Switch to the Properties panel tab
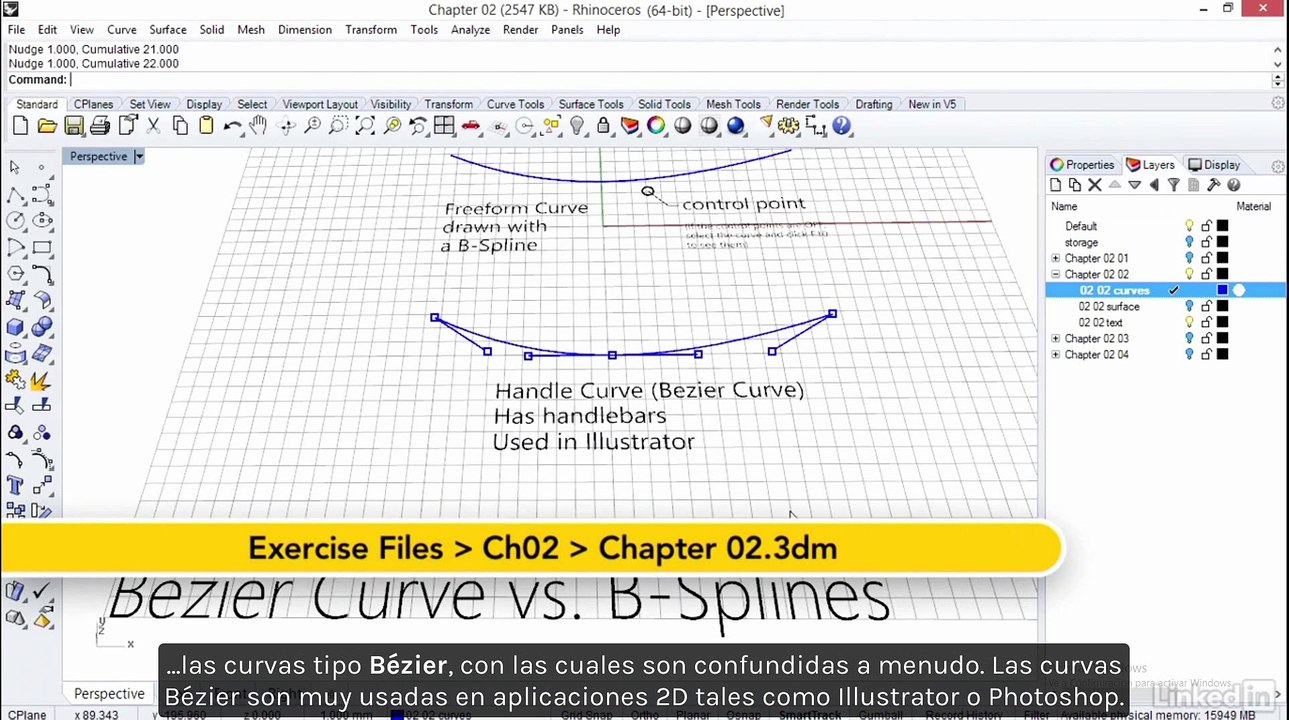The image size is (1289, 720). click(1081, 165)
